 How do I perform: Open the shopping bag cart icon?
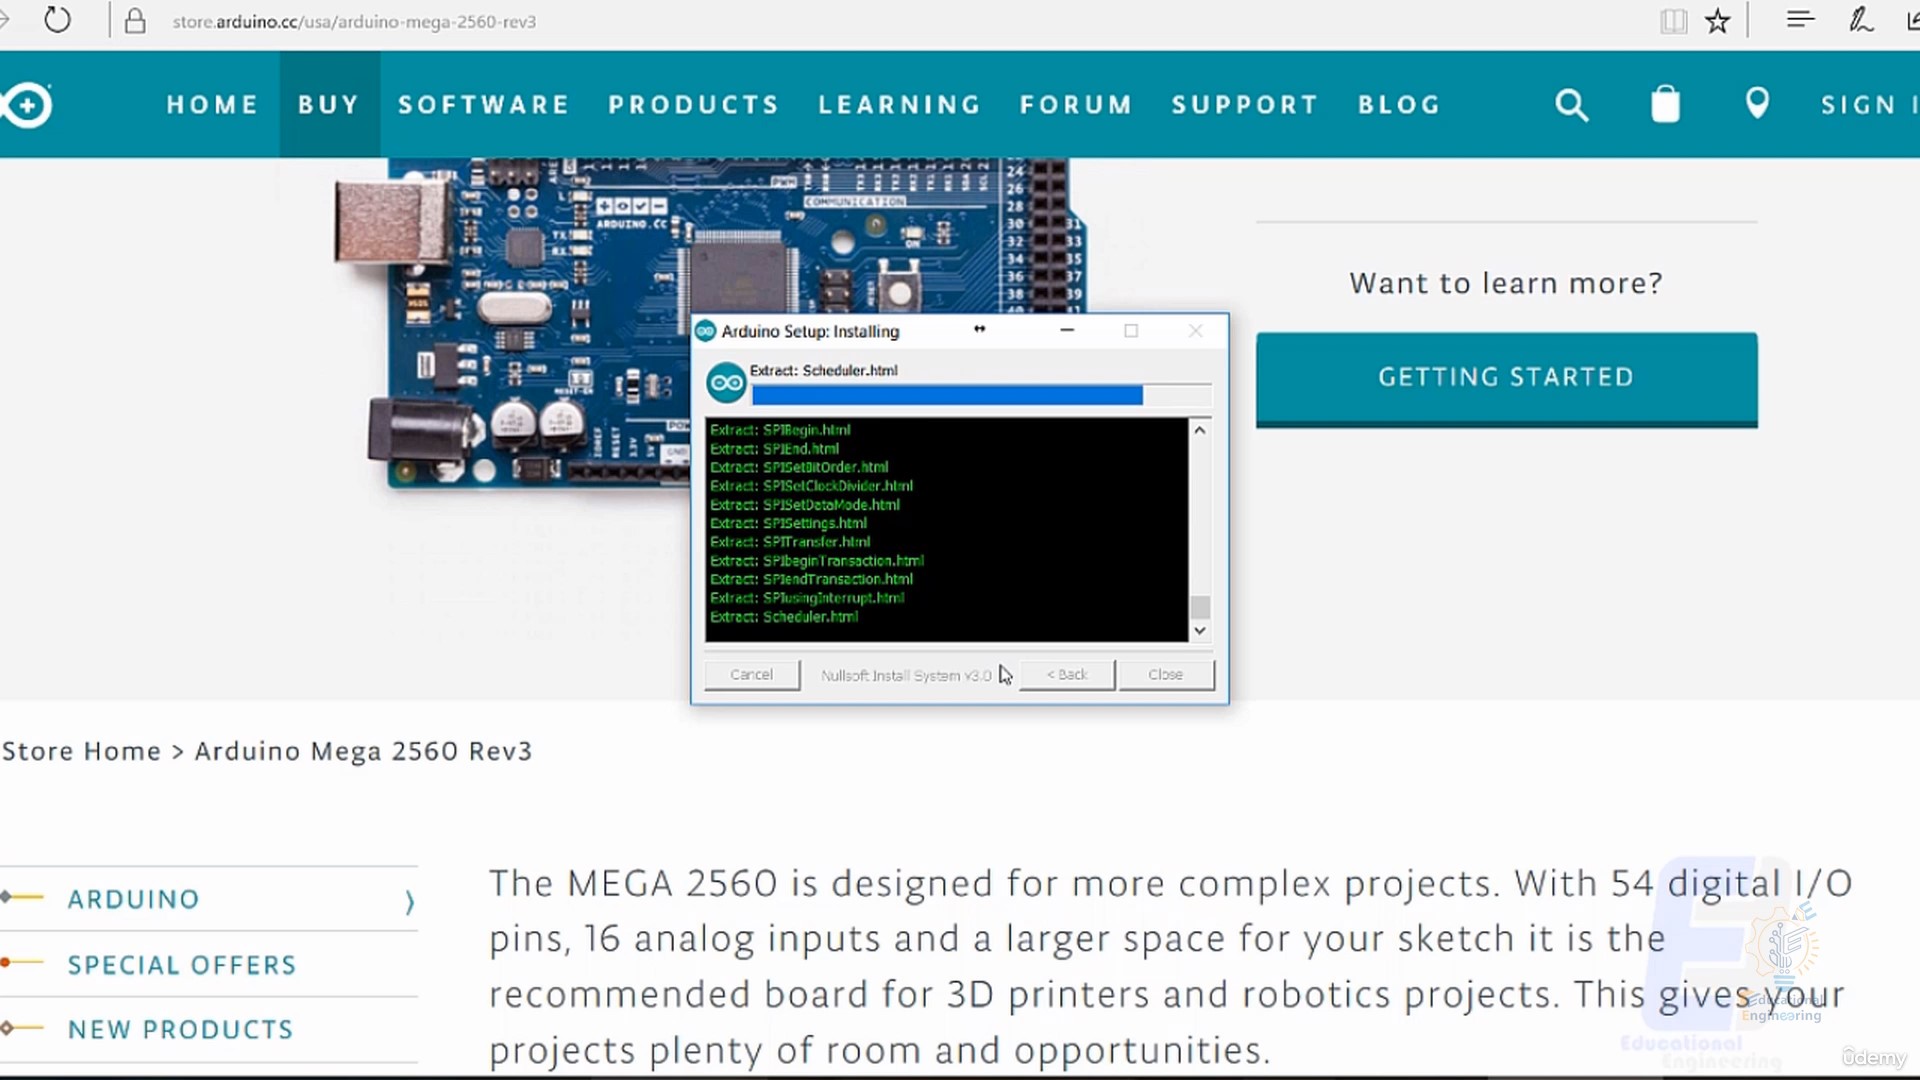click(1665, 104)
